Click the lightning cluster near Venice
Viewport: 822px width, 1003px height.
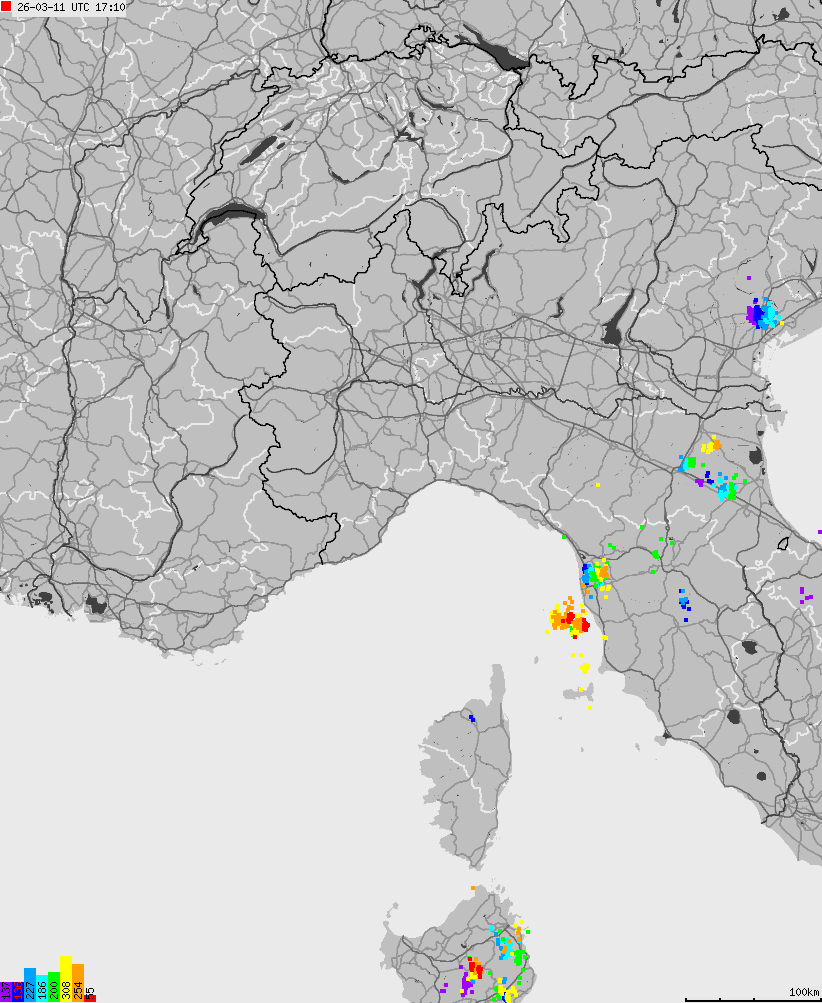pyautogui.click(x=763, y=315)
